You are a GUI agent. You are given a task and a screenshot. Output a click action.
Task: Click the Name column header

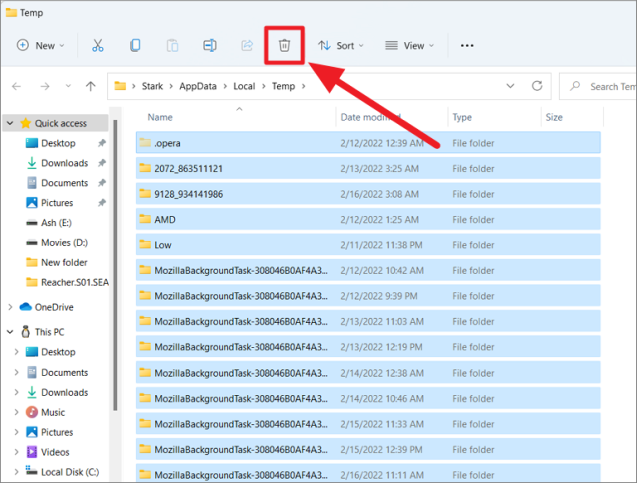tap(161, 117)
